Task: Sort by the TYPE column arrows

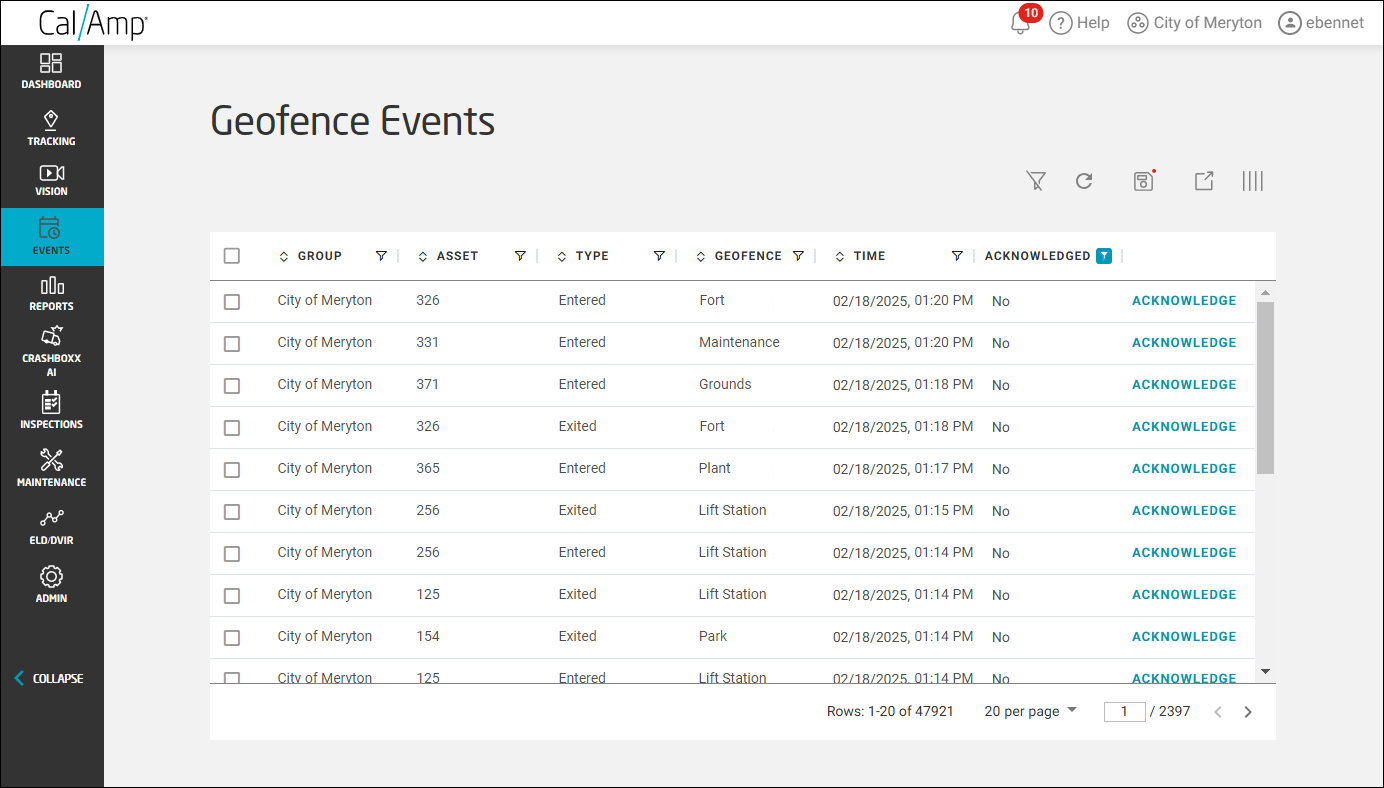Action: pos(562,257)
